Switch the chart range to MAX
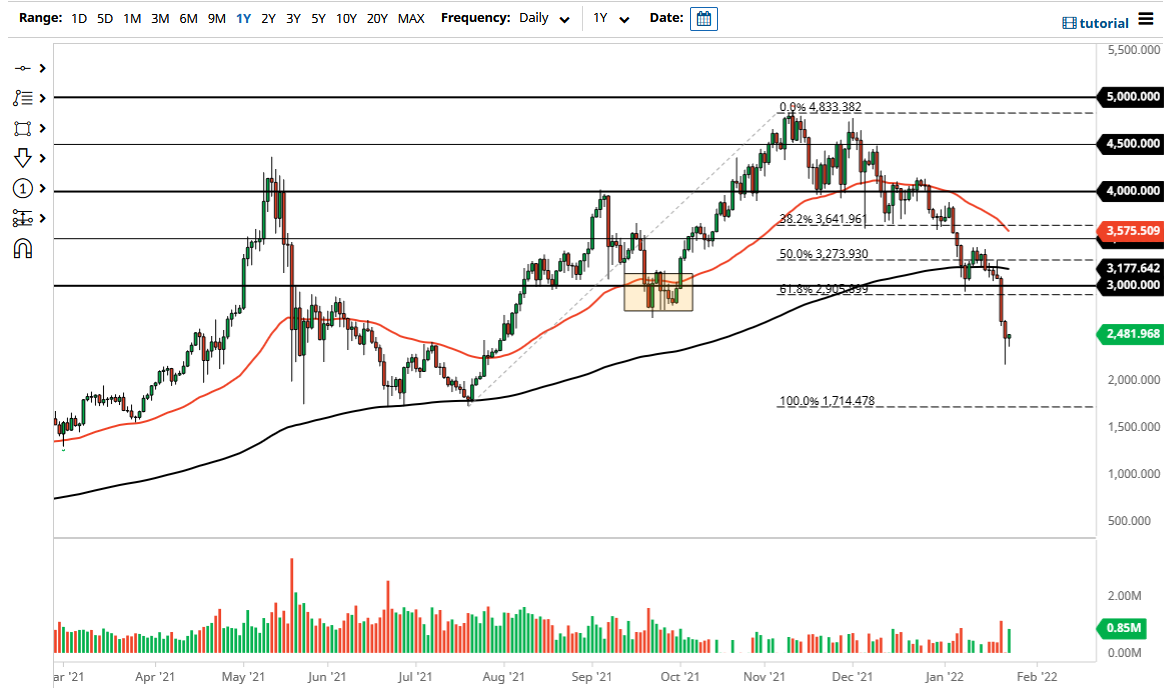The width and height of the screenshot is (1176, 697). click(411, 18)
